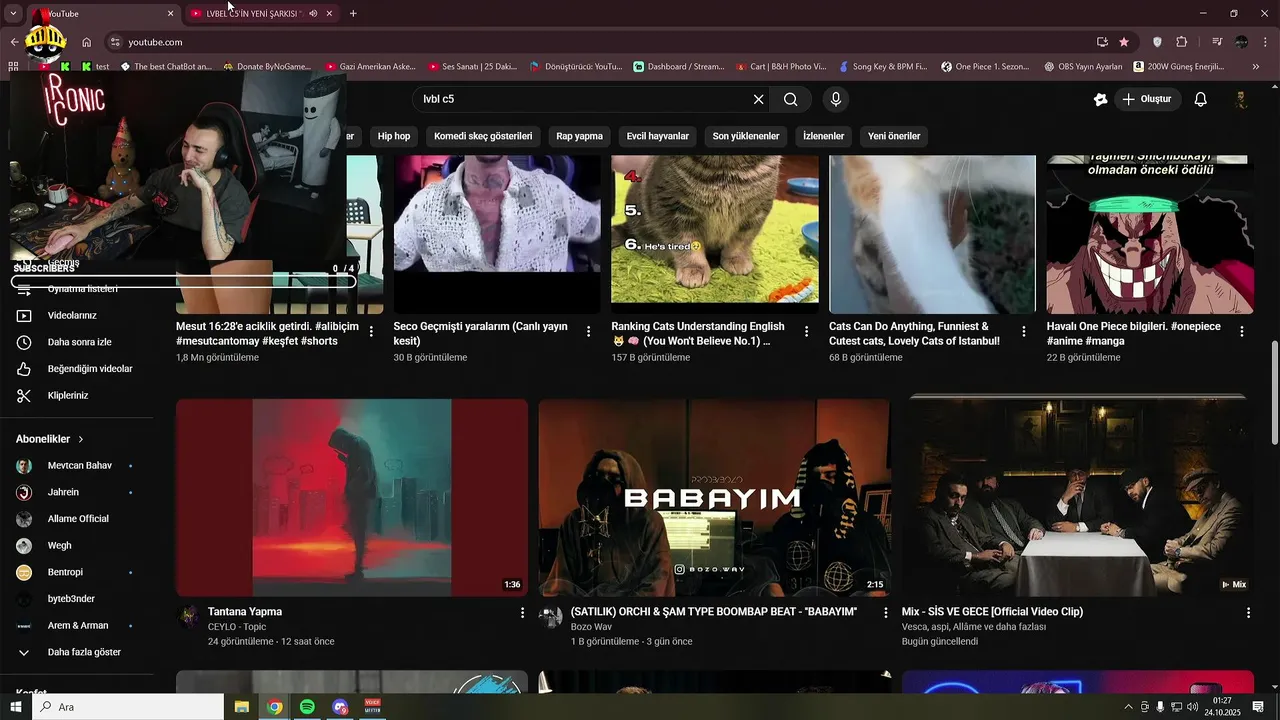1280x720 pixels.
Task: Open Chrome media controls
Action: pos(1217,42)
